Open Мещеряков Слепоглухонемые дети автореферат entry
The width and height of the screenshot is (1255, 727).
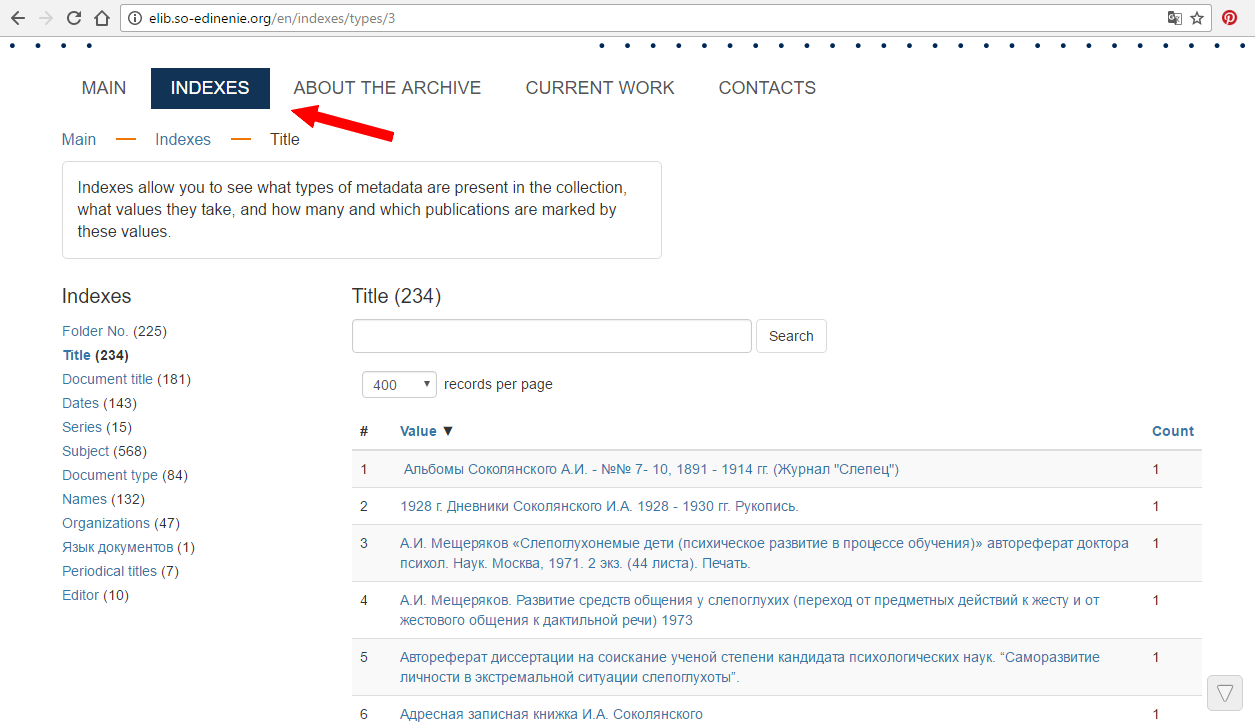point(764,553)
